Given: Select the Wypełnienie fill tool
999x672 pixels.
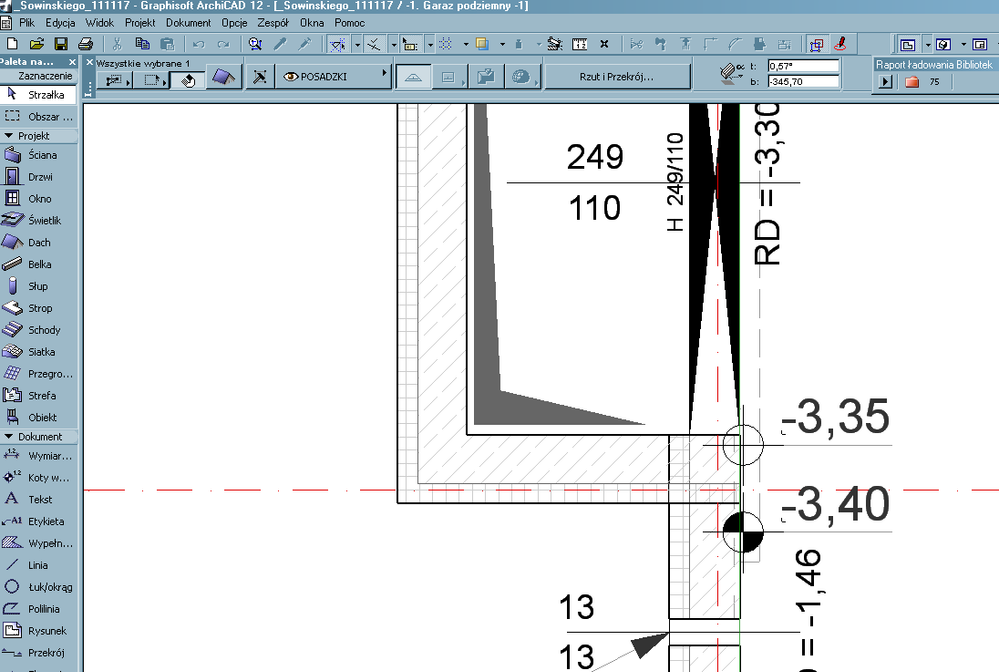Looking at the screenshot, I should 38,543.
